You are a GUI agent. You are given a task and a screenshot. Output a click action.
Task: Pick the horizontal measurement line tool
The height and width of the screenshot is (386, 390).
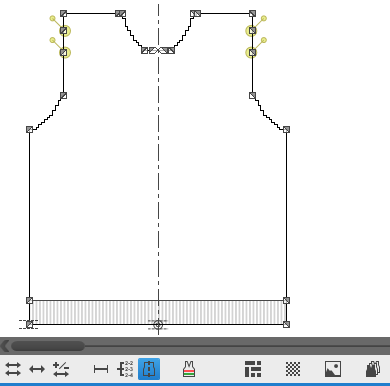point(101,369)
